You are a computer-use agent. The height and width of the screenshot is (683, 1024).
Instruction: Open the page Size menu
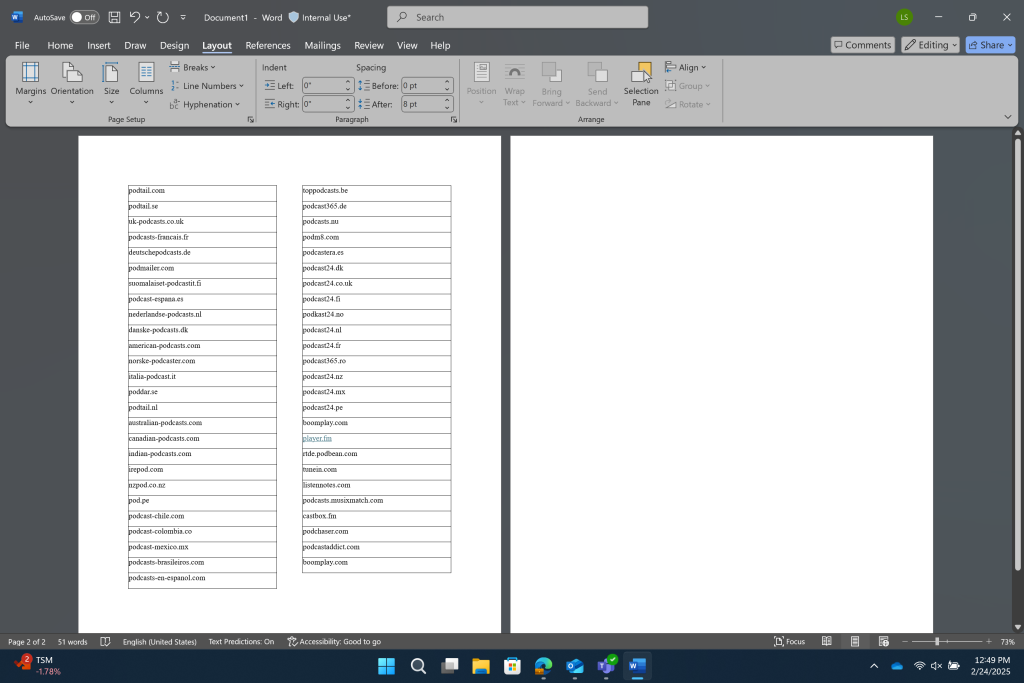pyautogui.click(x=112, y=84)
